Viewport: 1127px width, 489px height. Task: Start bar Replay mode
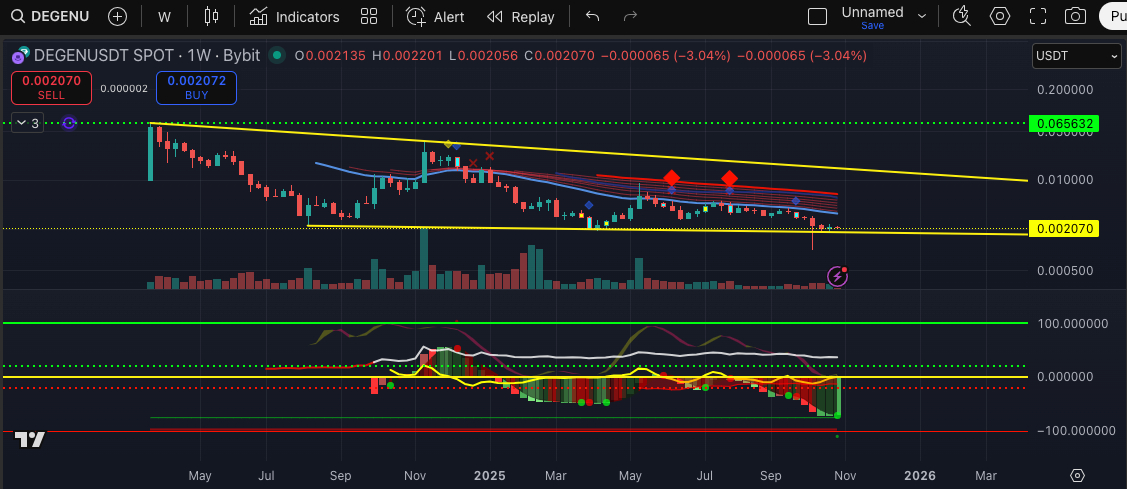520,17
